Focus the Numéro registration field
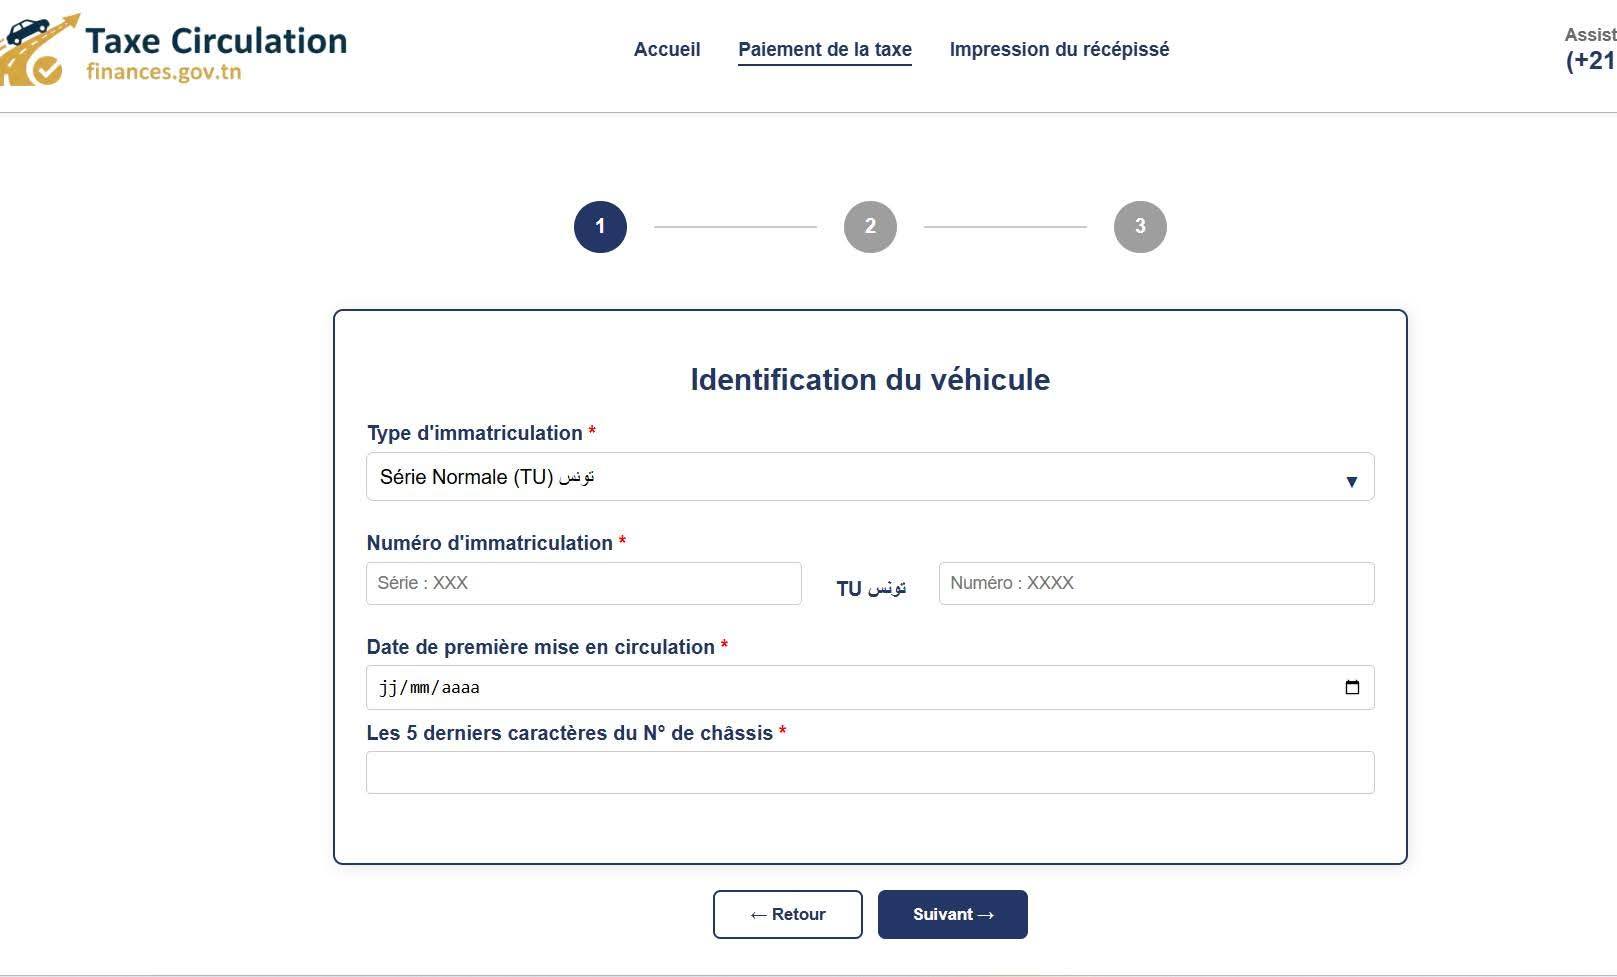Viewport: 1617px width, 977px height. point(1156,583)
